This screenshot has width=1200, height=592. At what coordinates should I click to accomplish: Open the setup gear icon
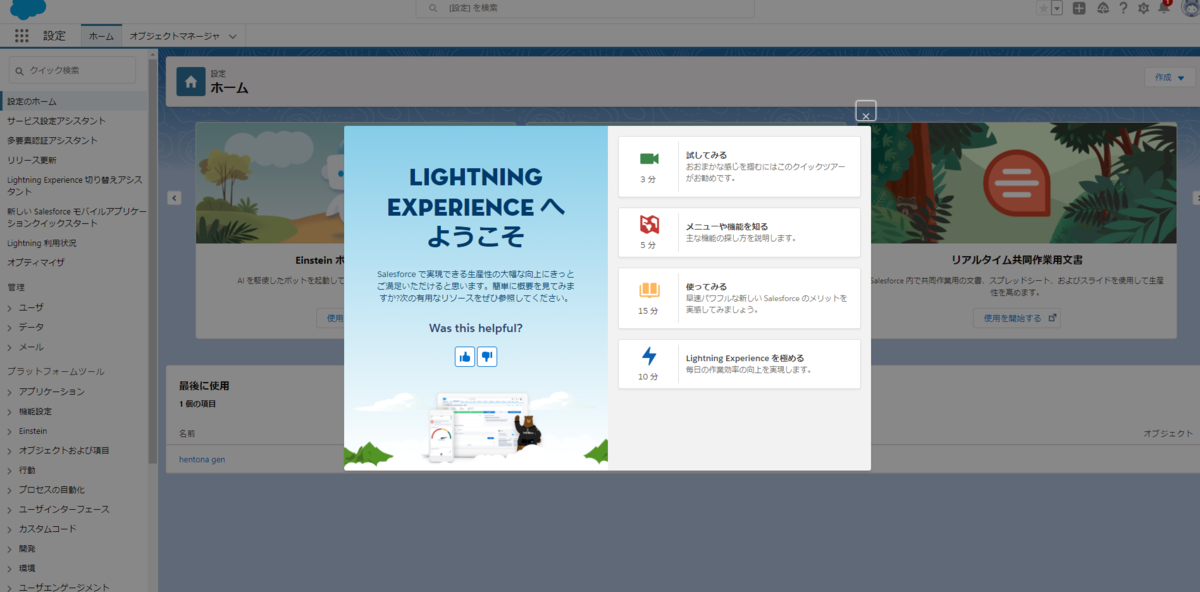pyautogui.click(x=1143, y=8)
